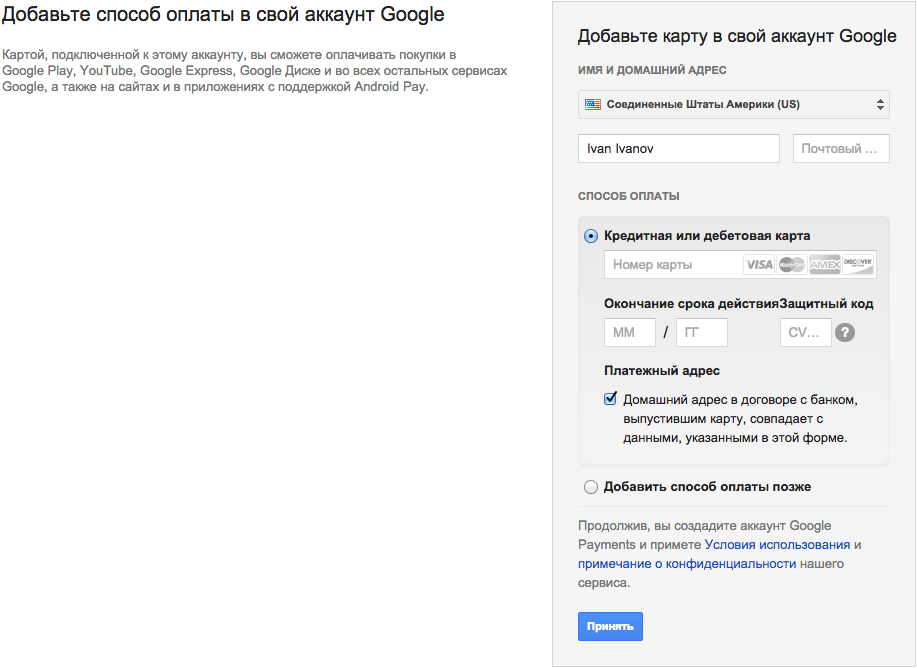Click the Visa card logo
Viewport: 917px width, 668px height.
759,265
